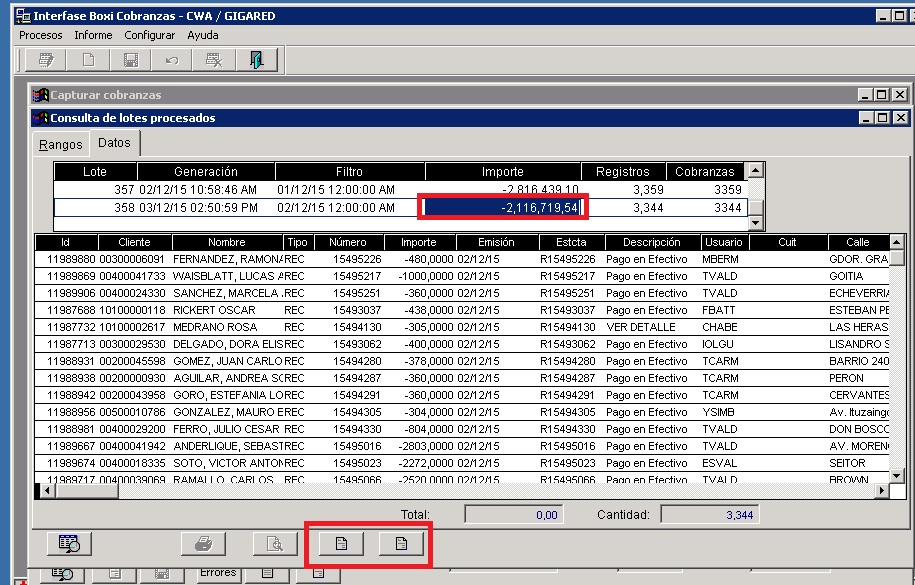This screenshot has height=585, width=915.
Task: Select the exit door icon in the toolbar
Action: pos(259,59)
